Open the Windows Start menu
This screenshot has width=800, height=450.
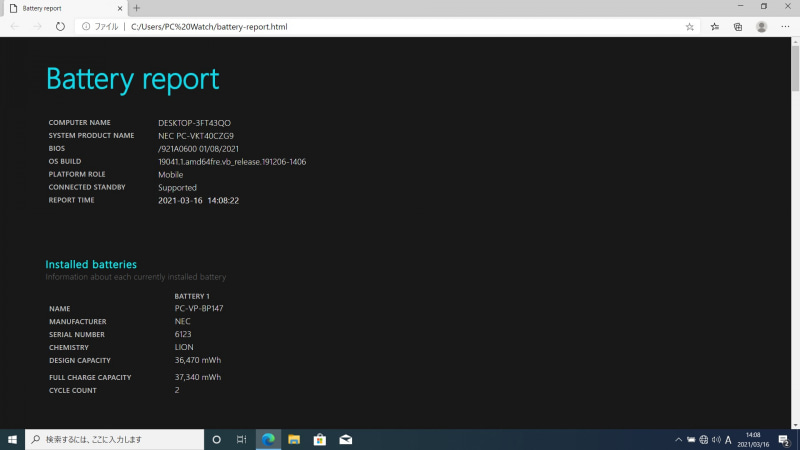pyautogui.click(x=12, y=439)
